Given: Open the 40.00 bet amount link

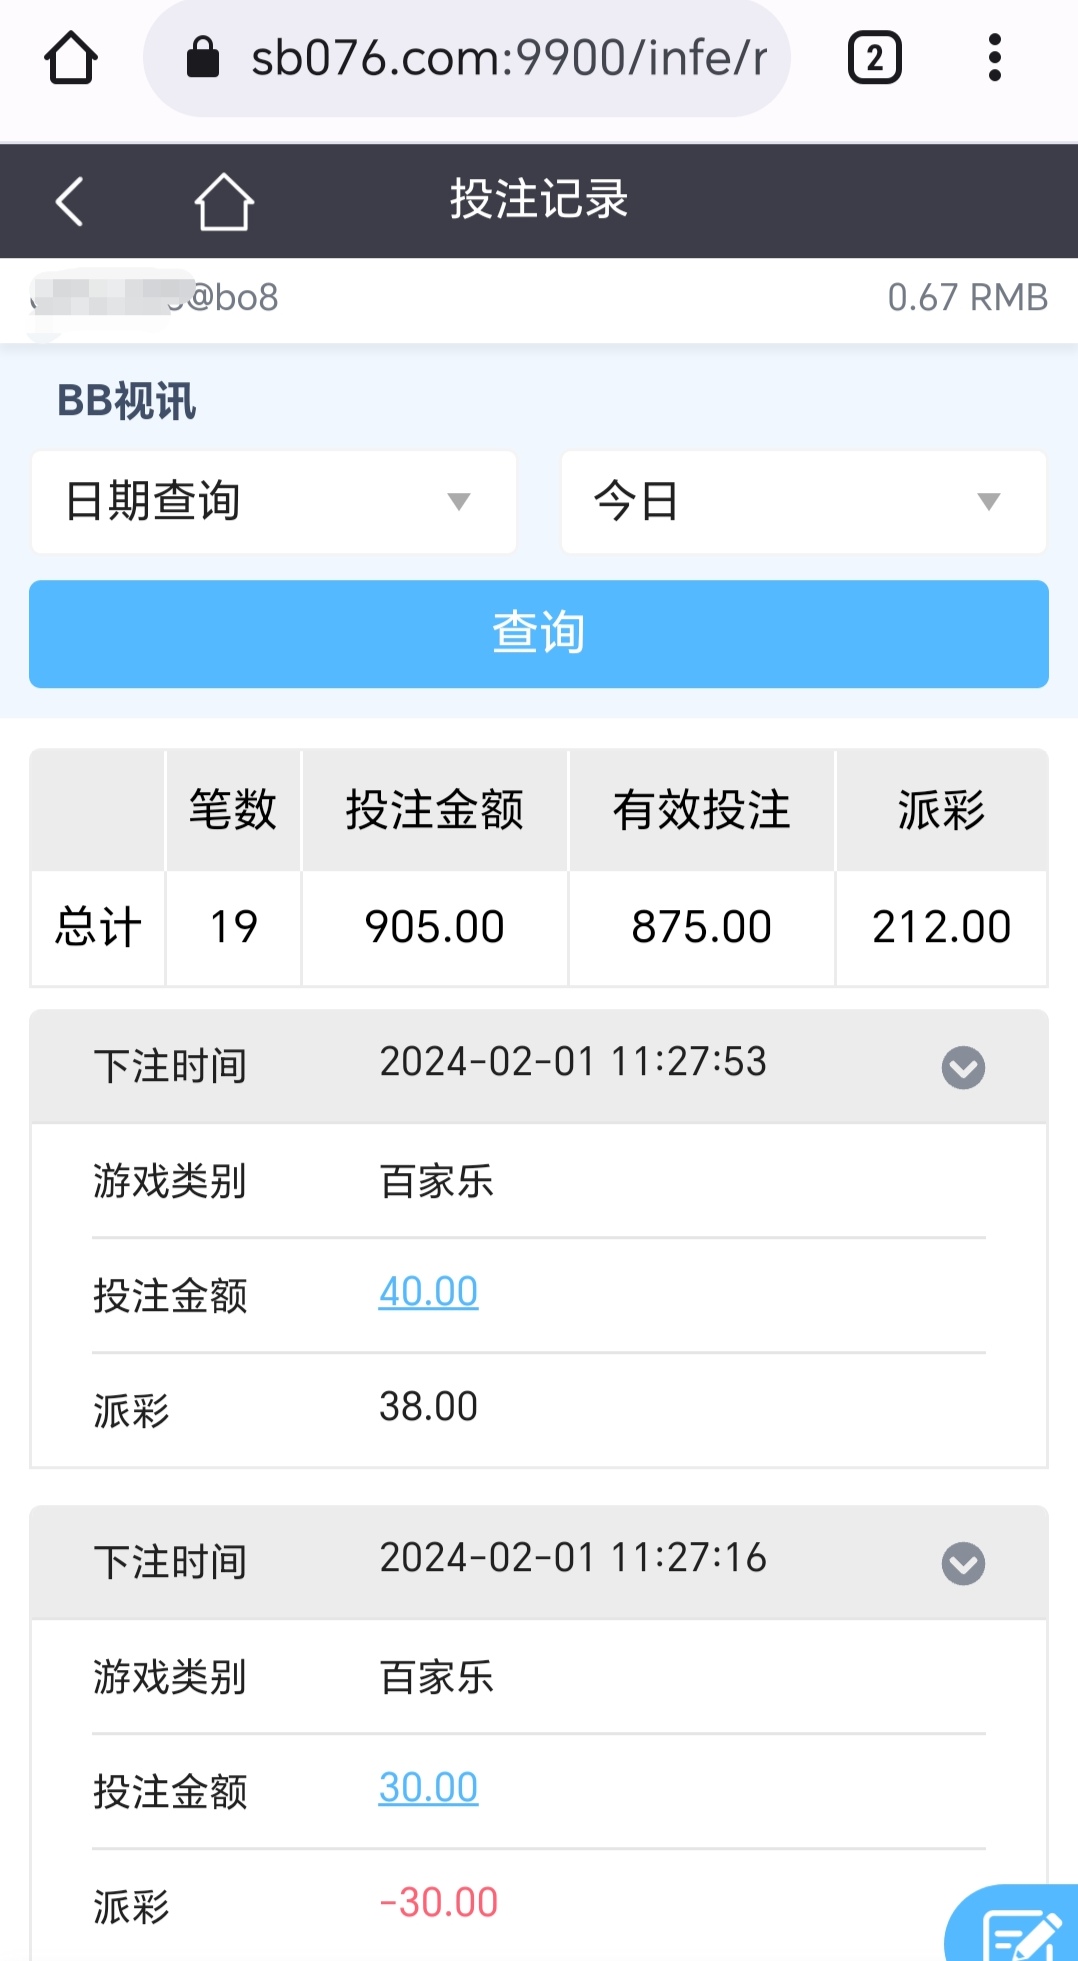Looking at the screenshot, I should (428, 1292).
